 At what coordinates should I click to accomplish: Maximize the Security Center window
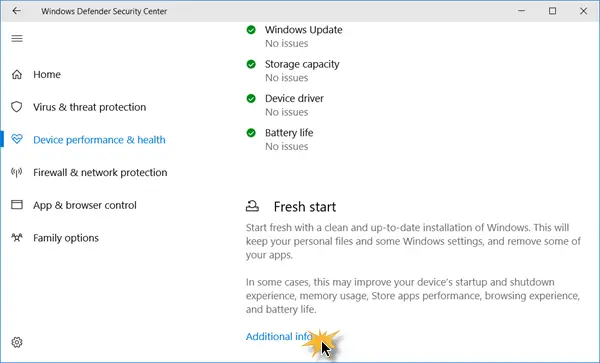(552, 11)
